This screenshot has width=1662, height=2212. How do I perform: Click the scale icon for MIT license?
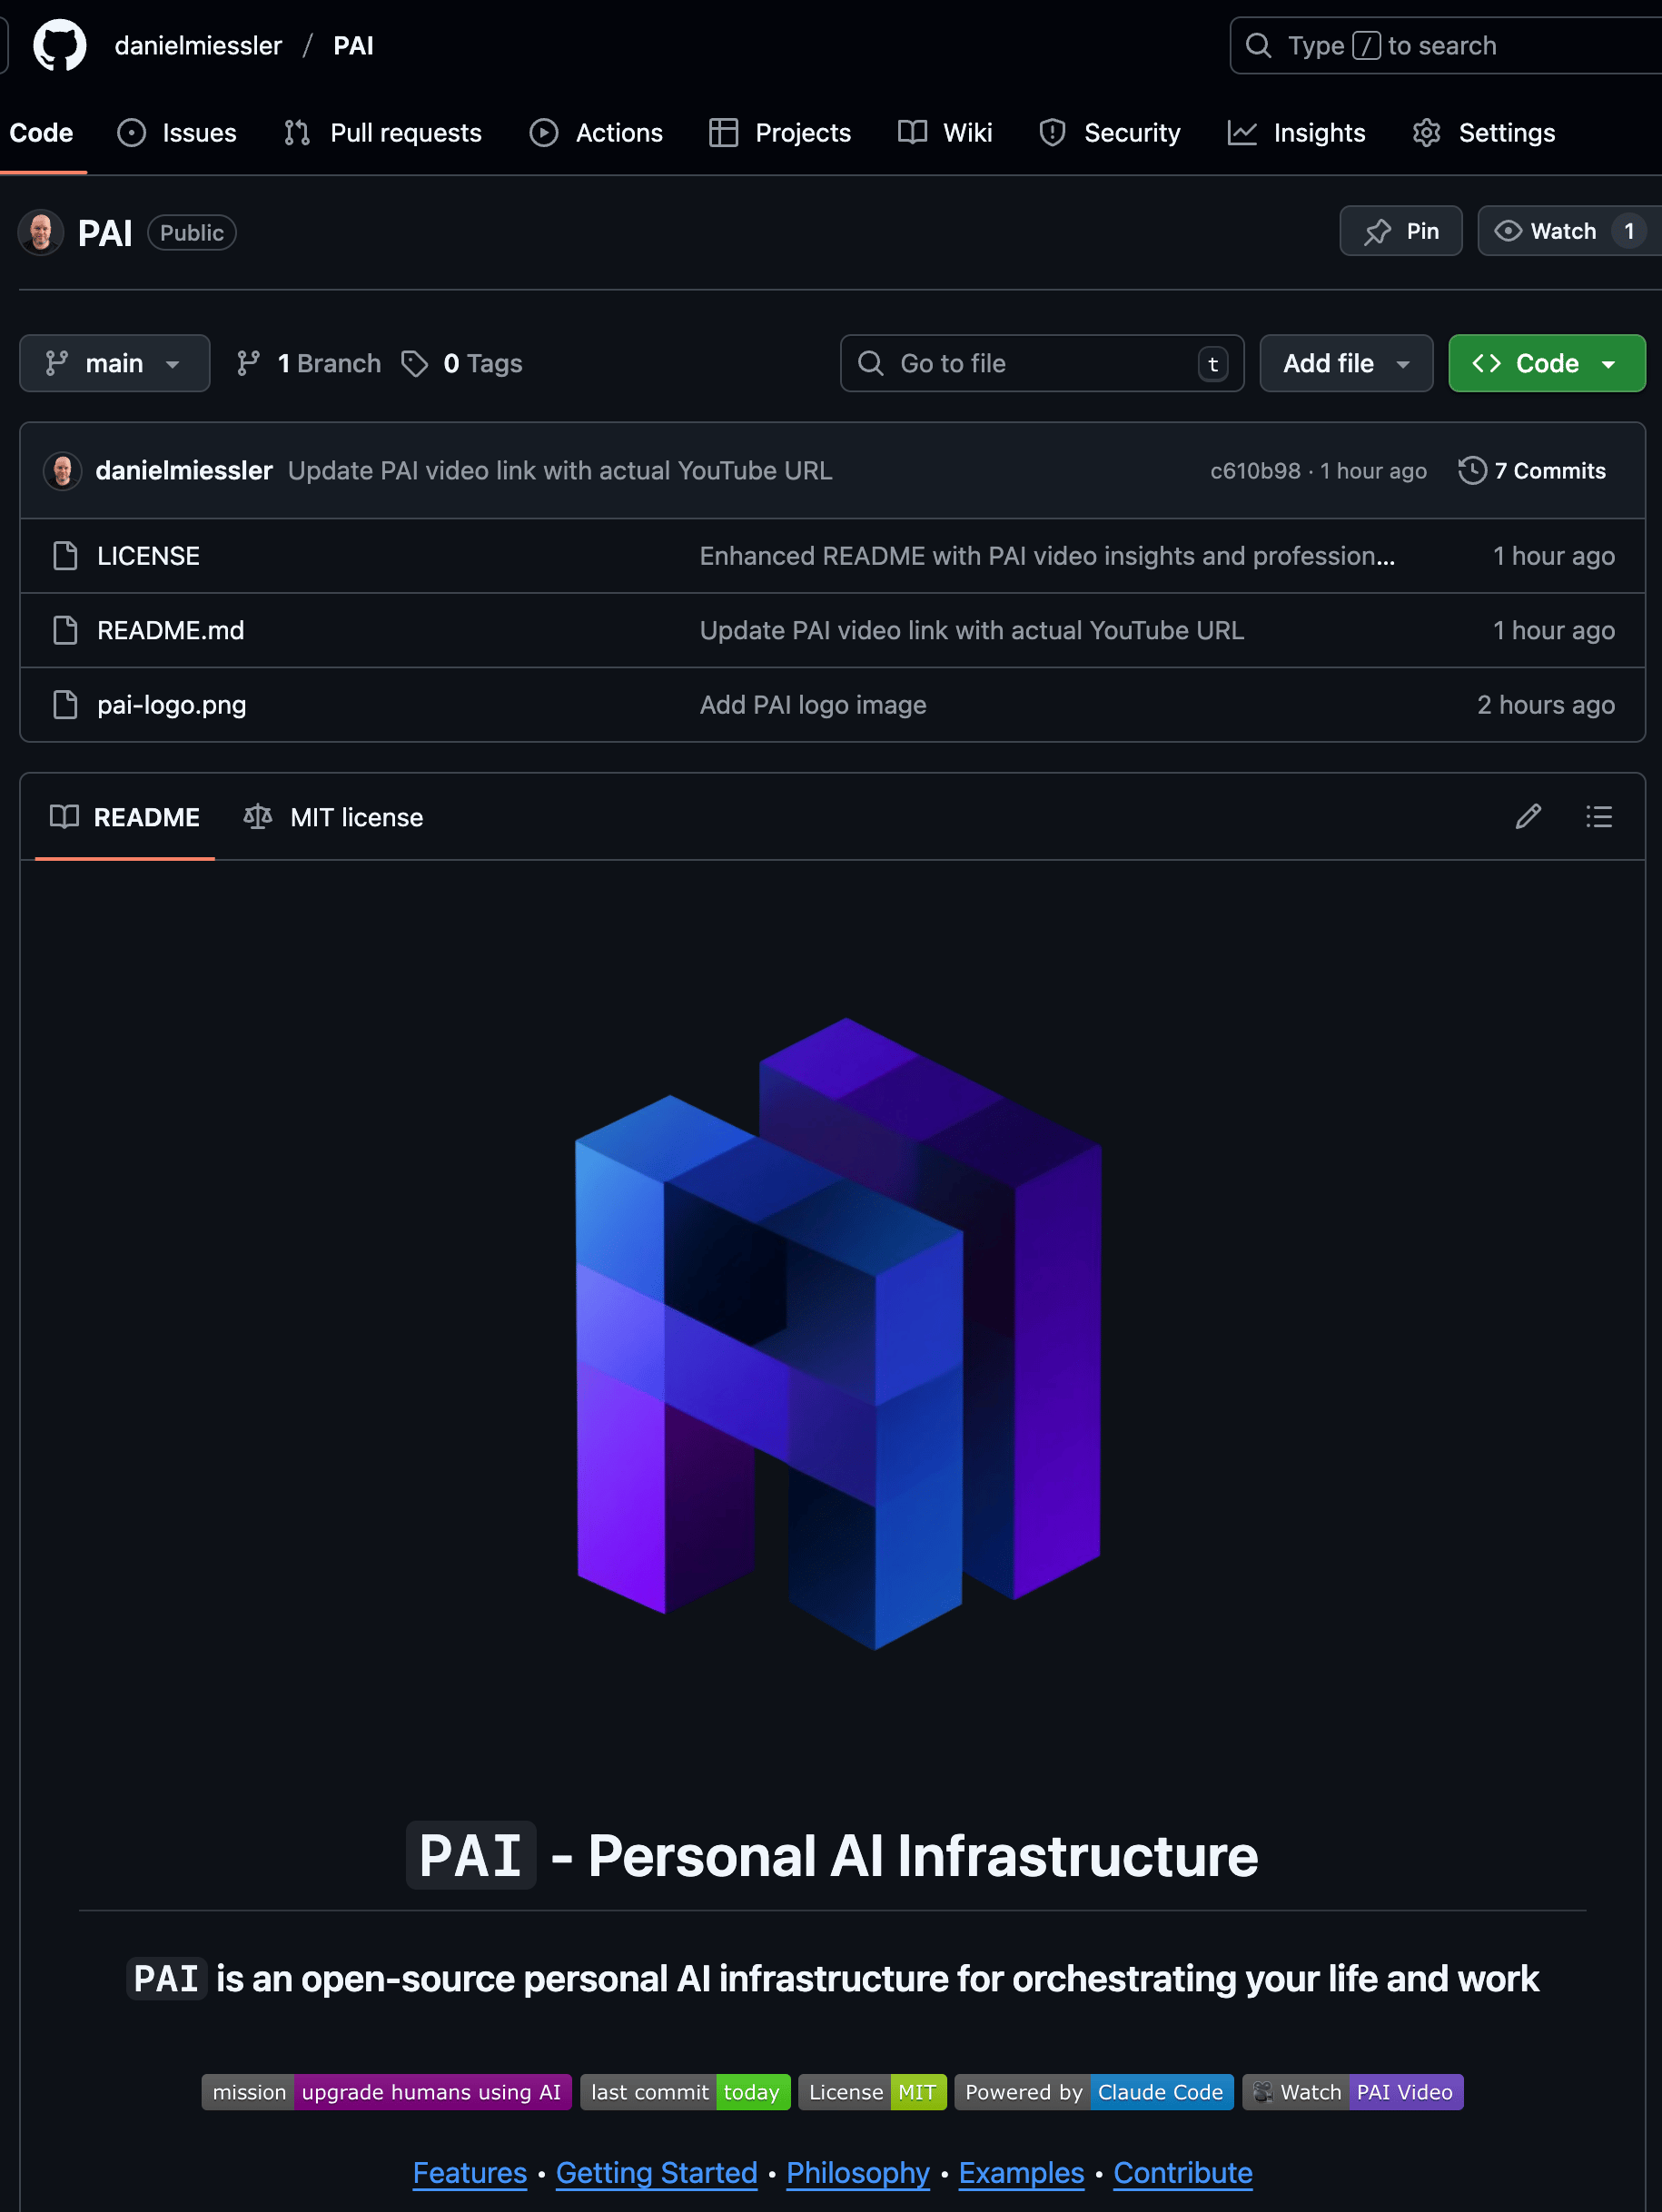click(258, 817)
